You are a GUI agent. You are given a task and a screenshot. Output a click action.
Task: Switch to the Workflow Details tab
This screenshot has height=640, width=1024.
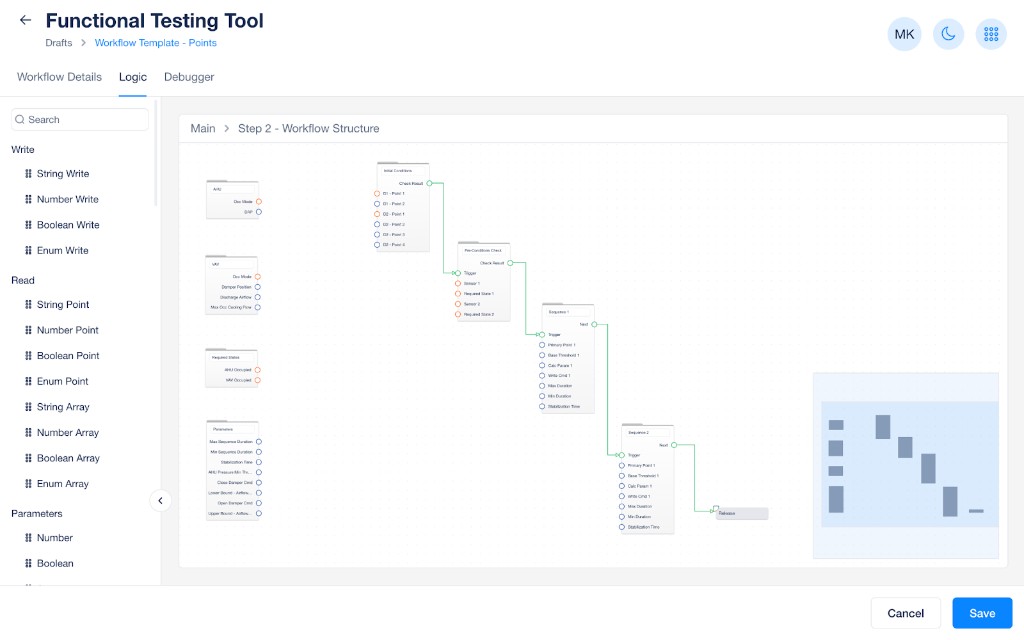(x=59, y=76)
